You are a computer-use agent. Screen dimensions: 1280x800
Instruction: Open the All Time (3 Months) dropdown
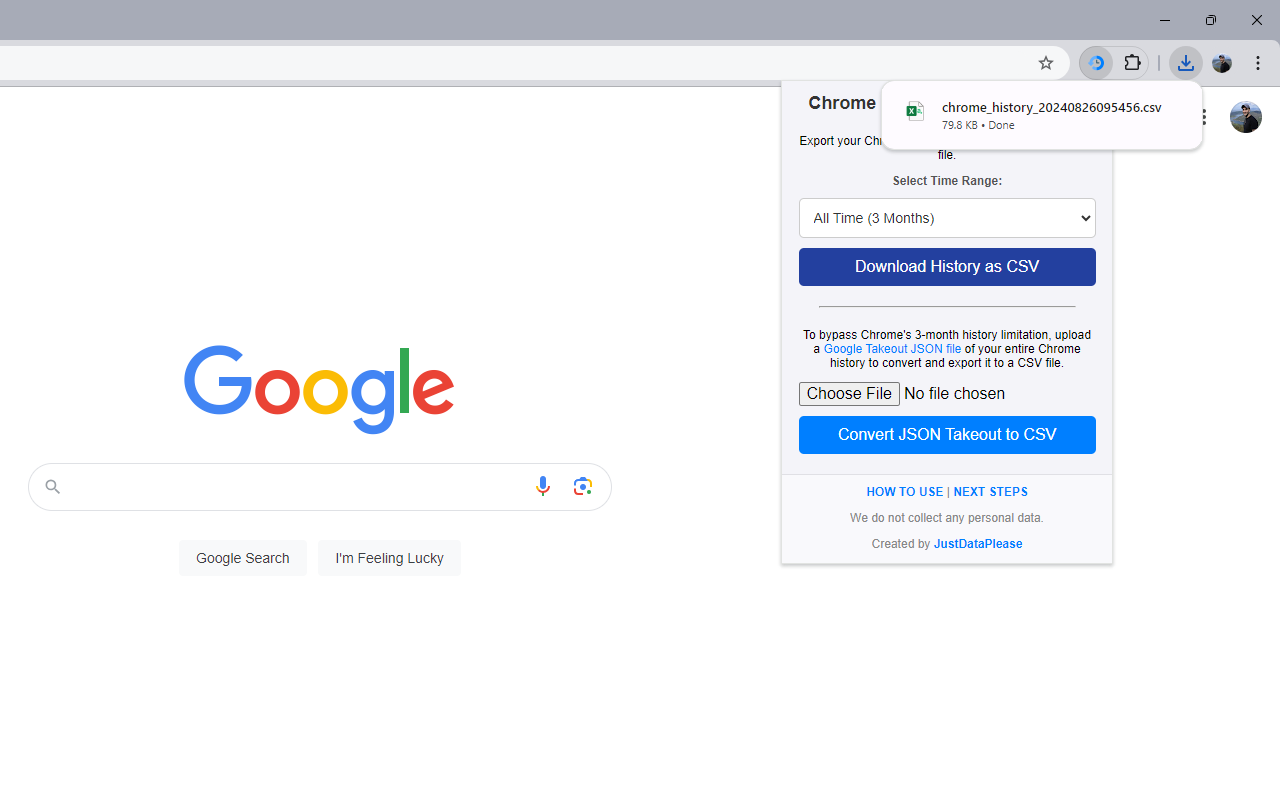(x=946, y=218)
